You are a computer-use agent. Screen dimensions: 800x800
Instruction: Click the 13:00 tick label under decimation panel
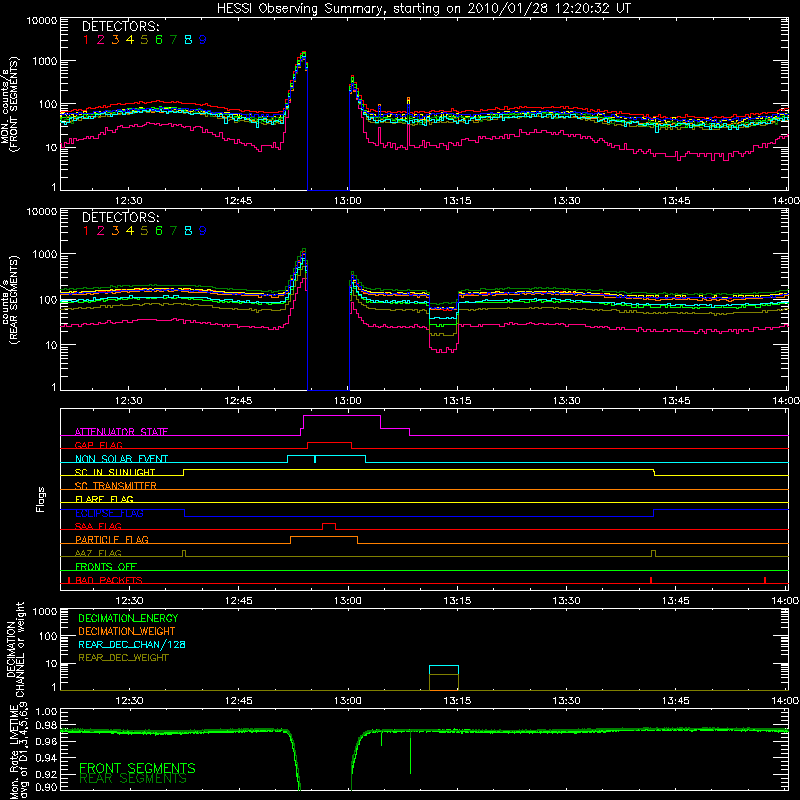(348, 701)
